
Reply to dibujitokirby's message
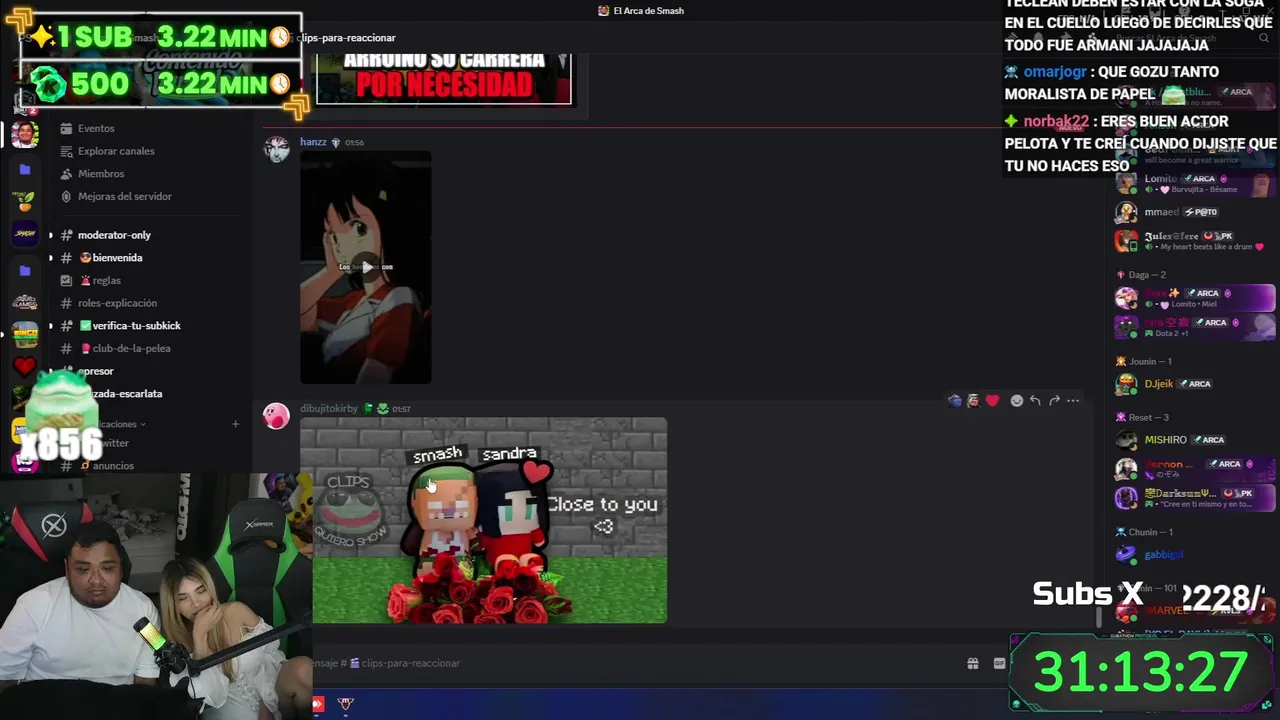coord(1035,401)
